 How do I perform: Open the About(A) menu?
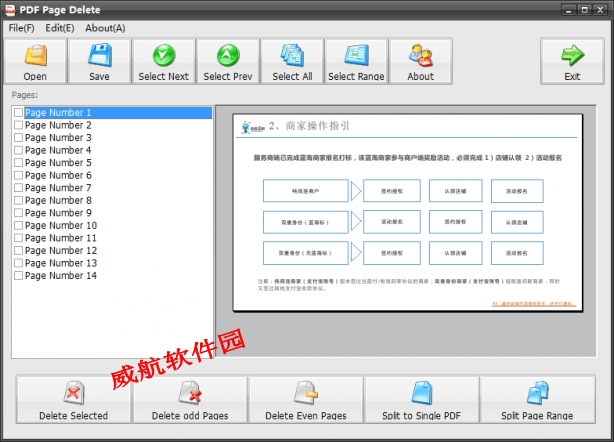coord(105,28)
